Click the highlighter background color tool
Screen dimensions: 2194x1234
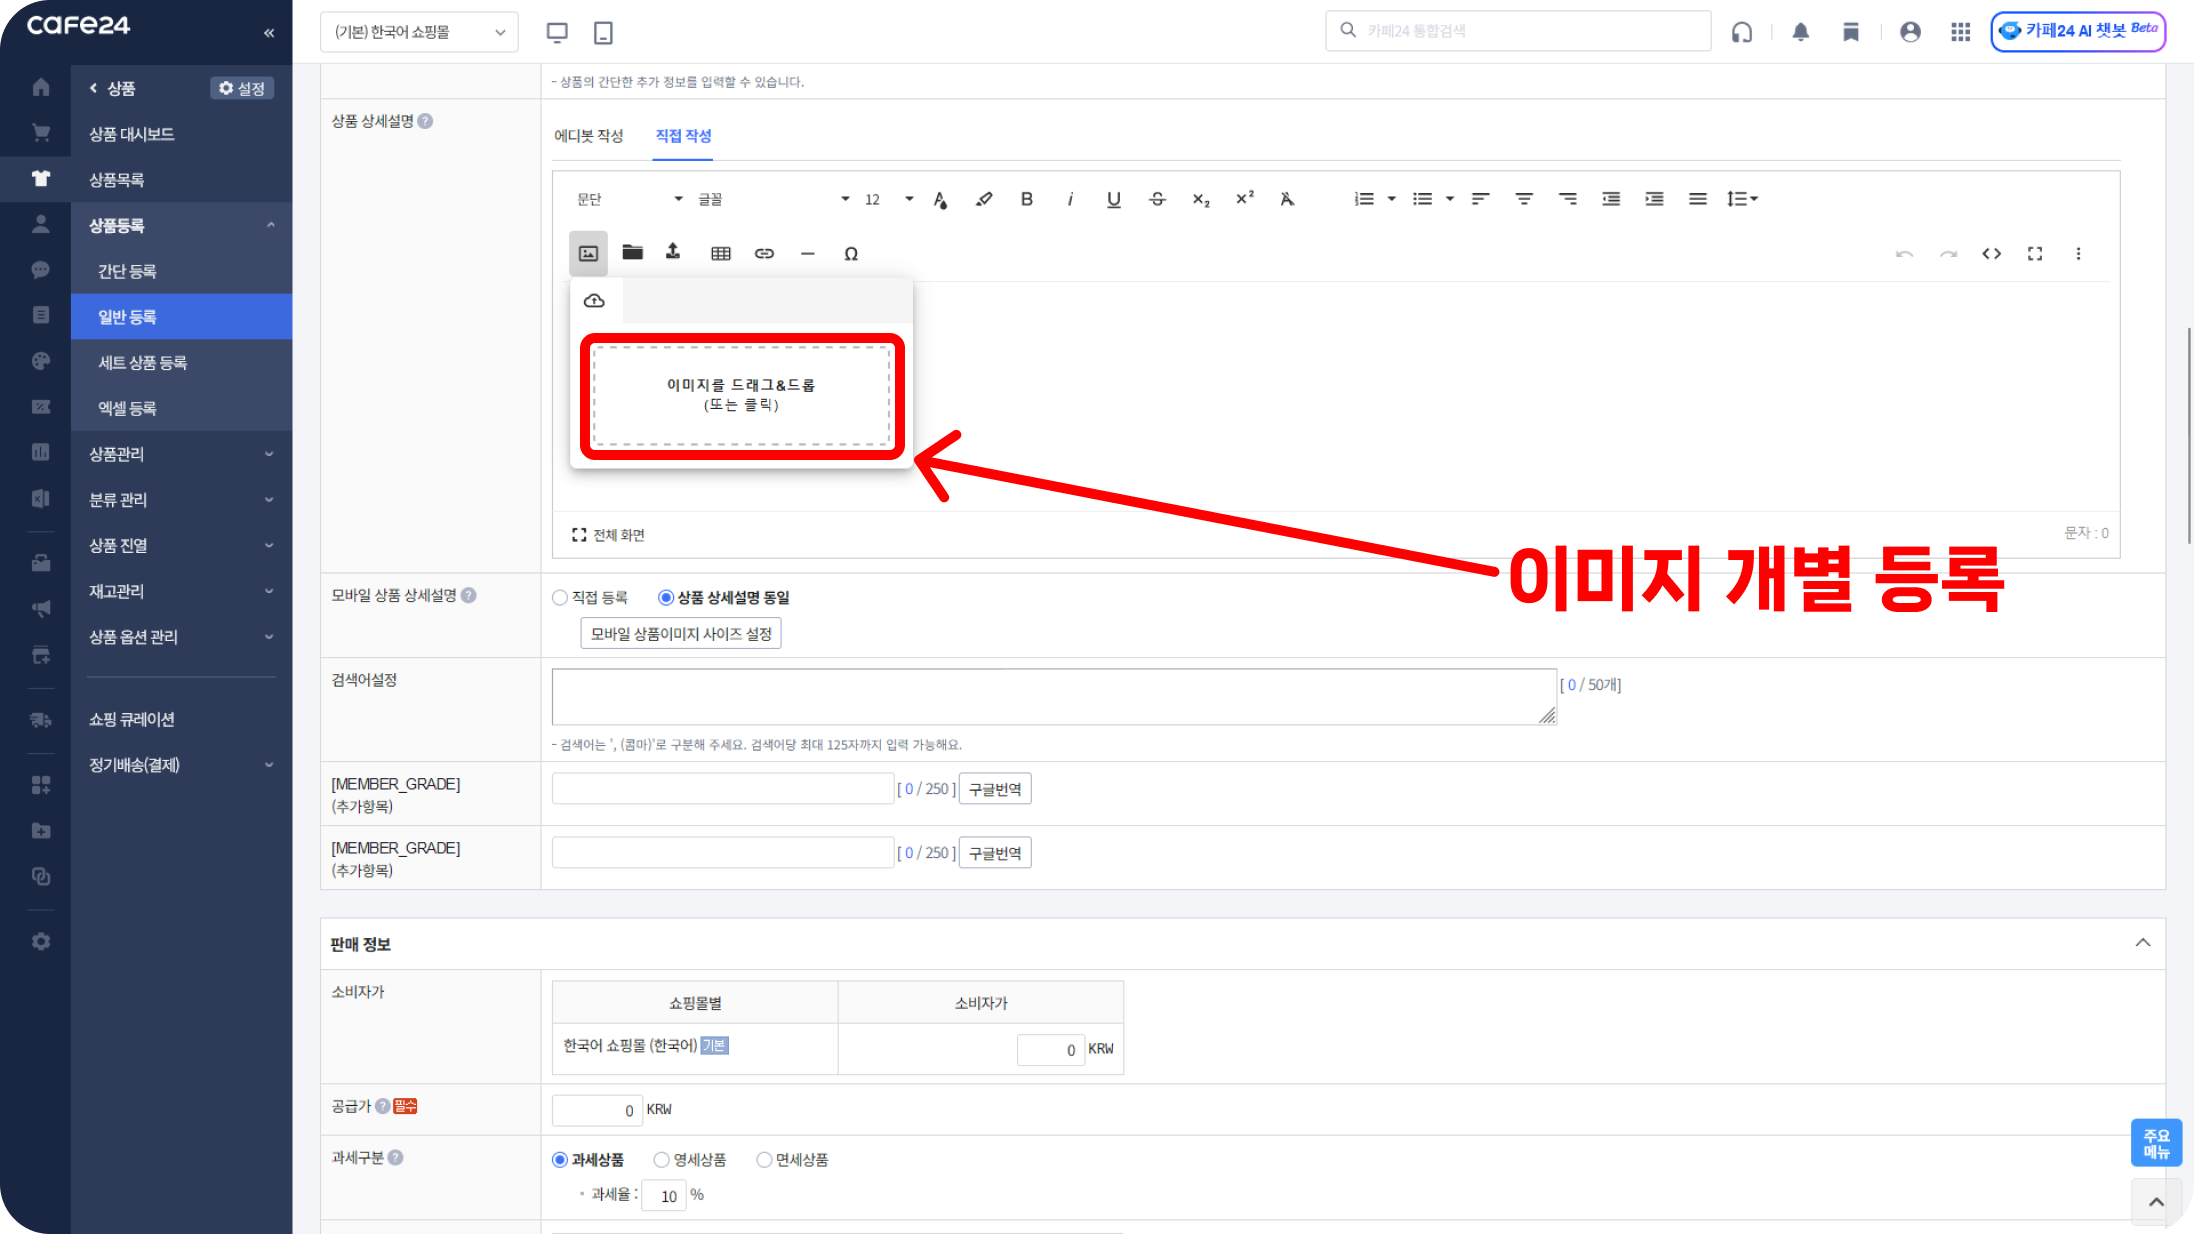pos(984,199)
